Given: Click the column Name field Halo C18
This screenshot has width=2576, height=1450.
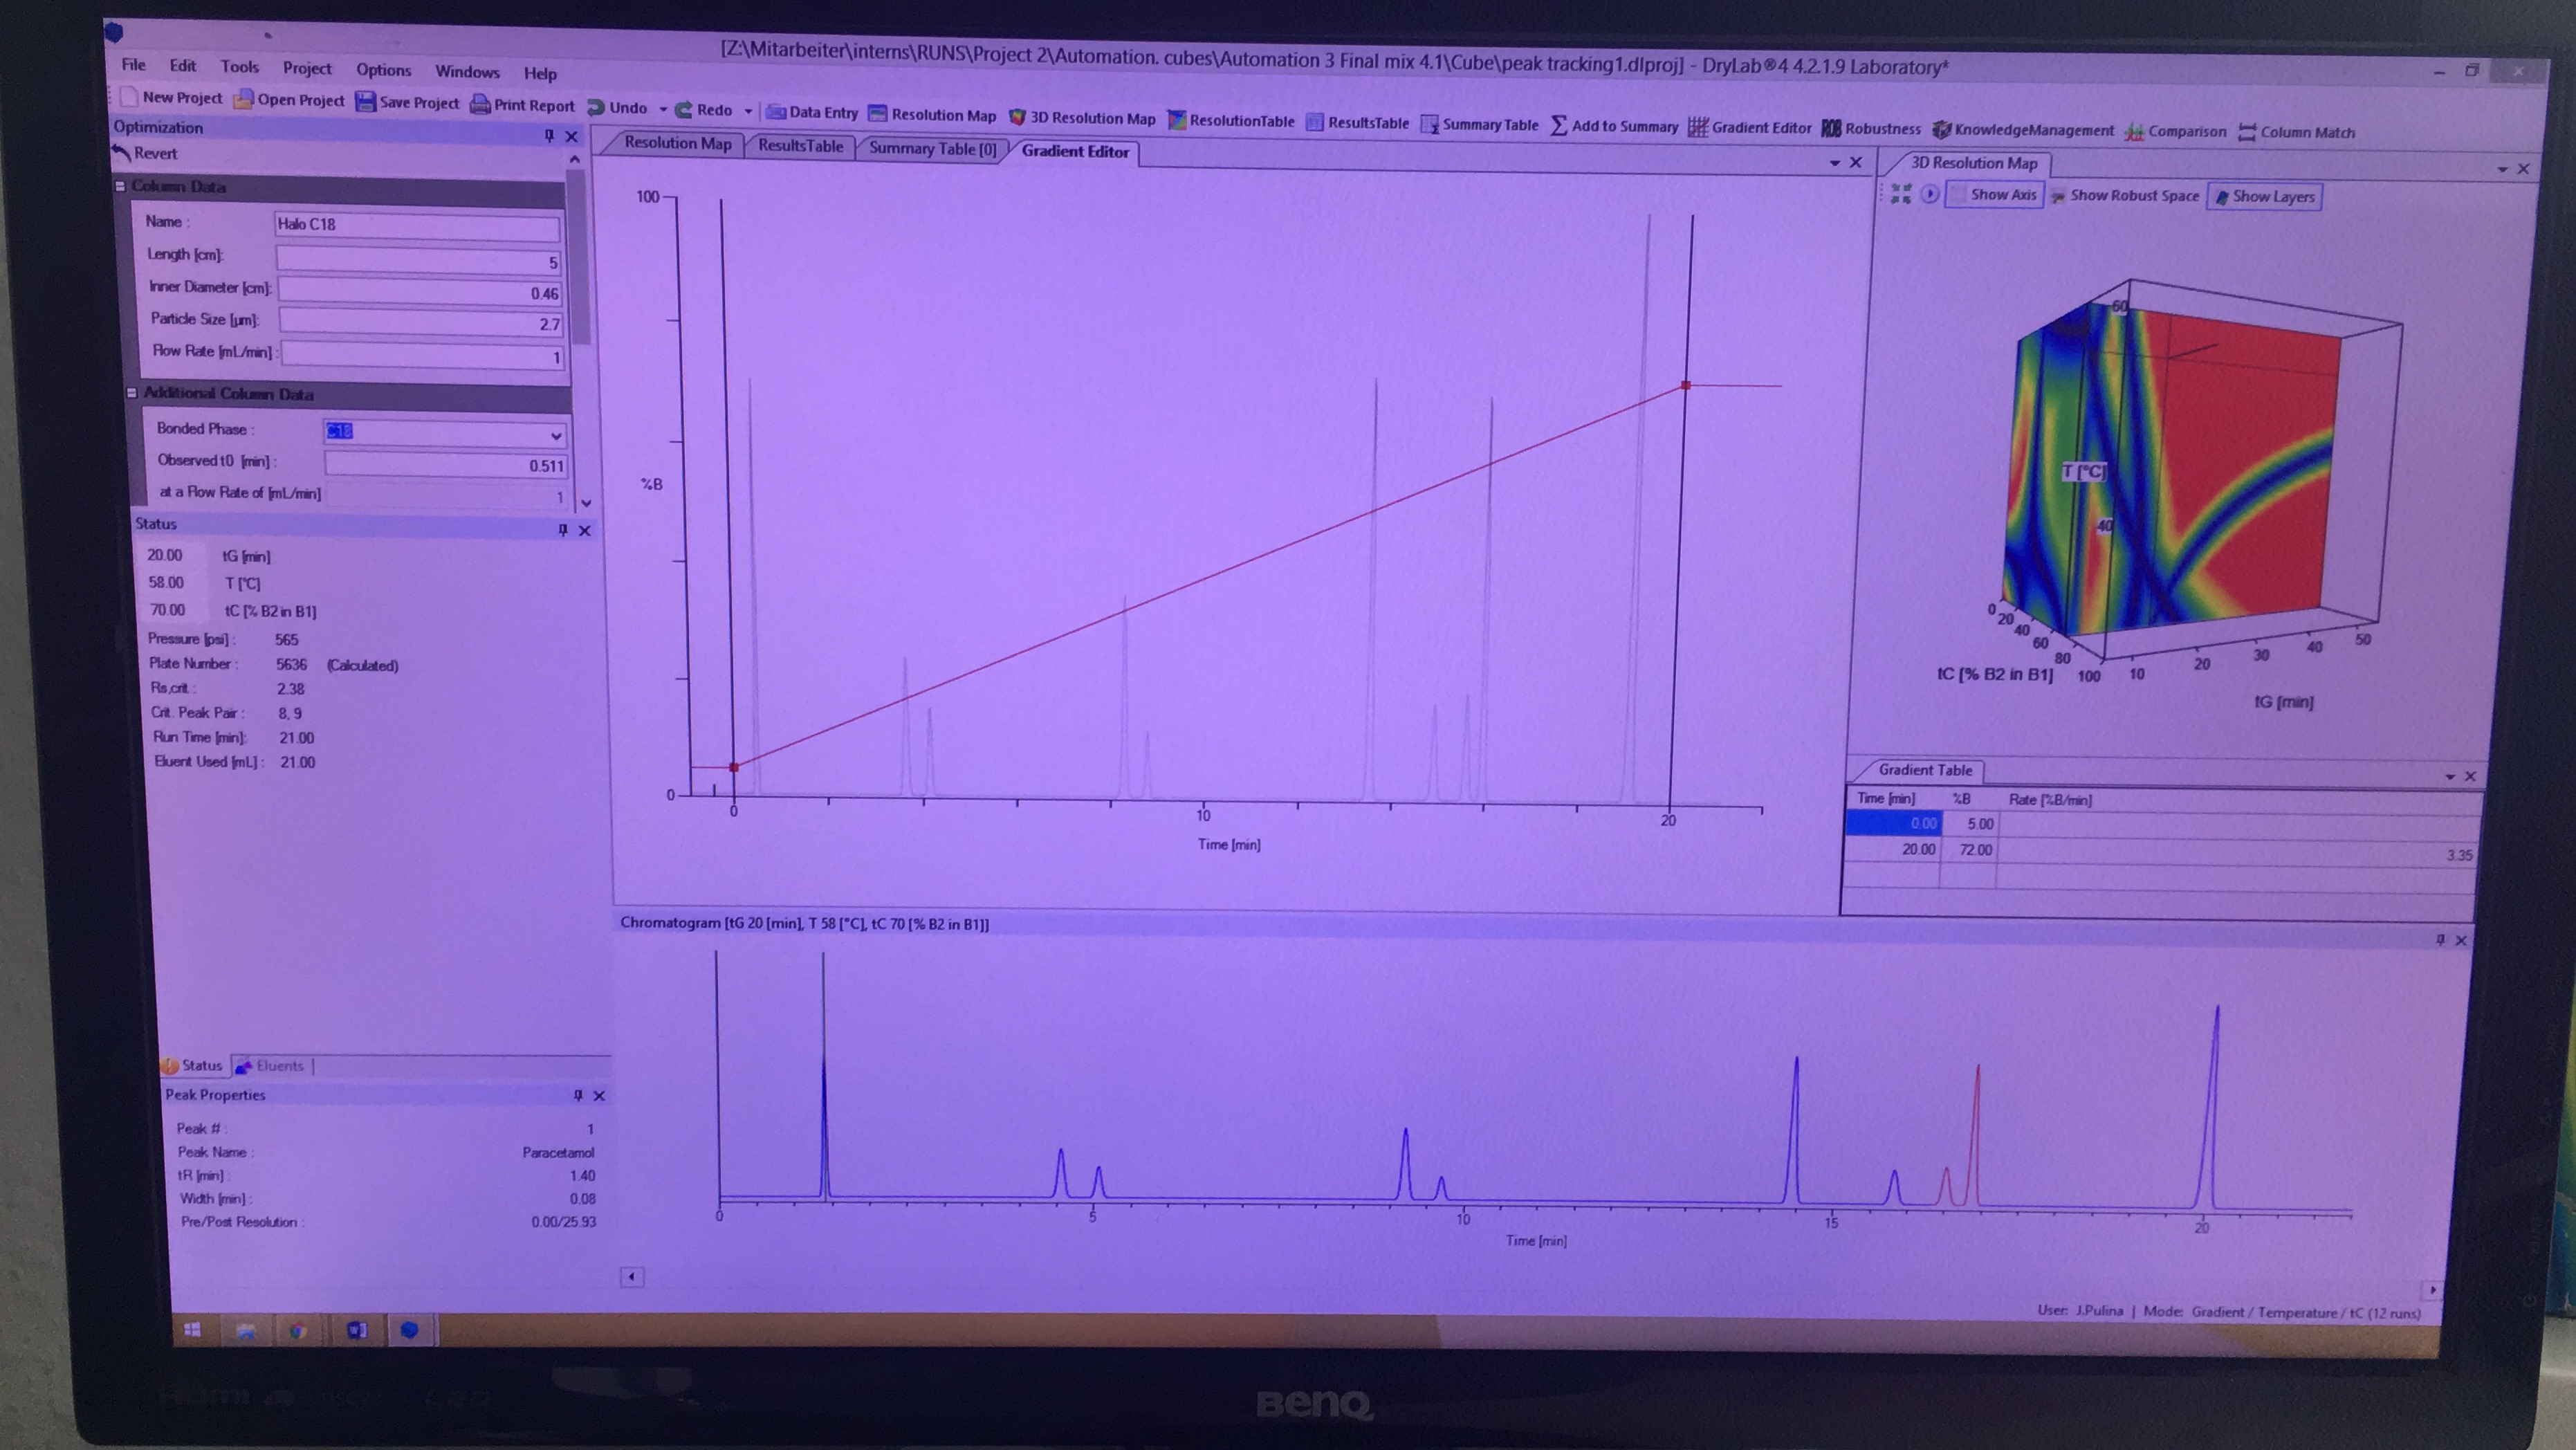Looking at the screenshot, I should pos(417,225).
